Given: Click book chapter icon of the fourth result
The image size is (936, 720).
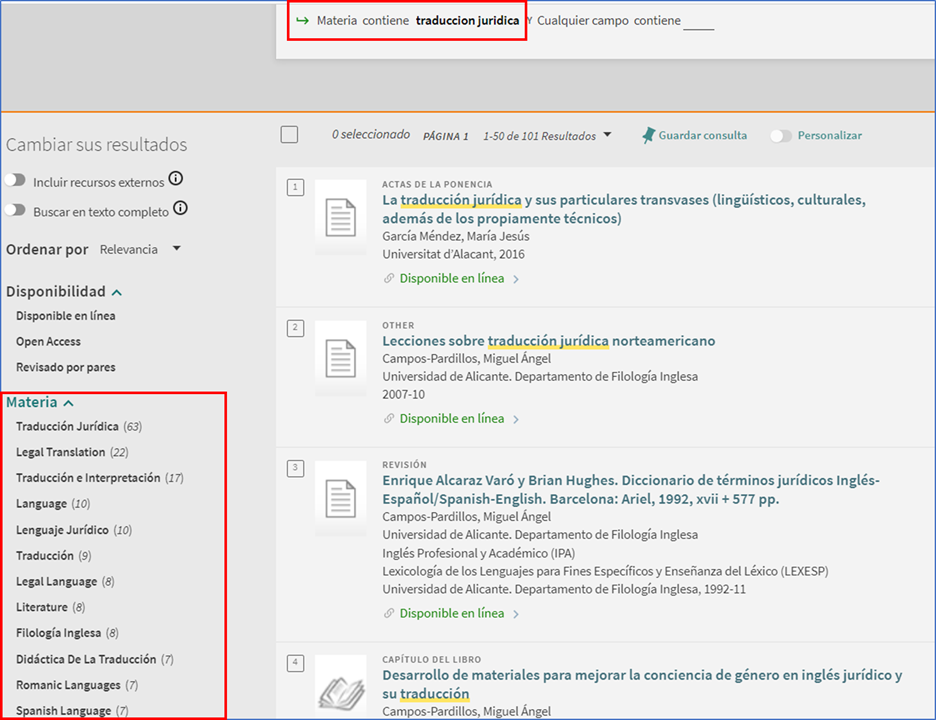Looking at the screenshot, I should 341,686.
